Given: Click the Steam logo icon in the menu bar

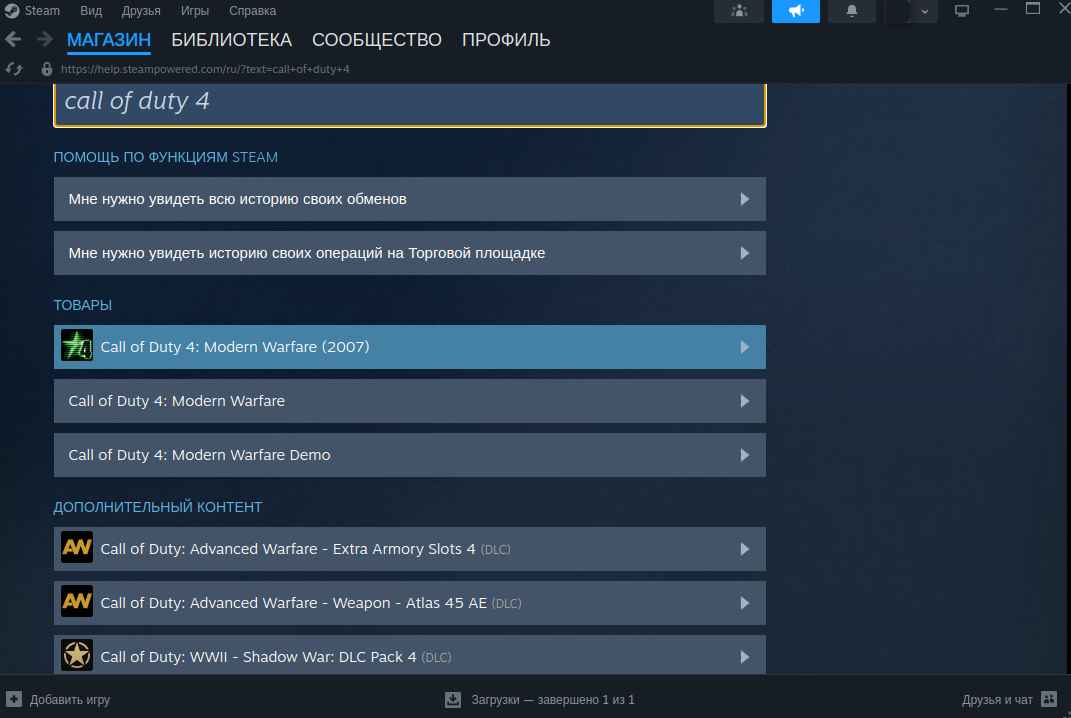Looking at the screenshot, I should pyautogui.click(x=12, y=11).
